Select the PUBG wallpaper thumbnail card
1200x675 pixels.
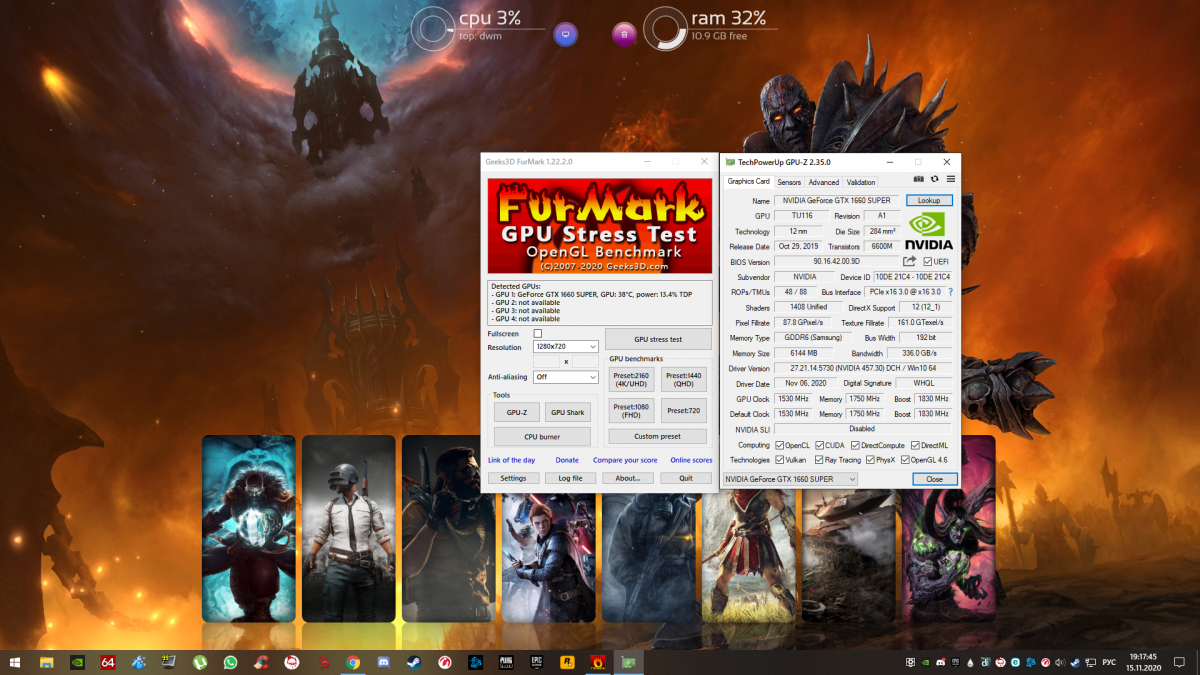[349, 528]
